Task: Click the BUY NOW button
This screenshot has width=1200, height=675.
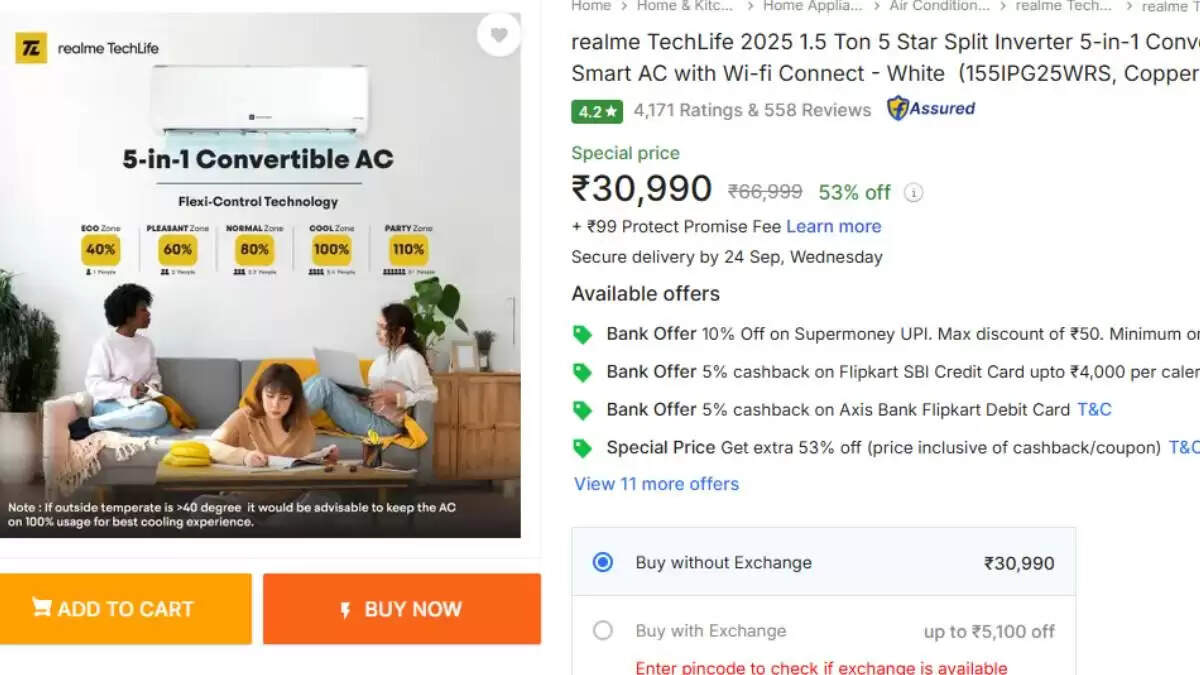Action: pos(401,609)
